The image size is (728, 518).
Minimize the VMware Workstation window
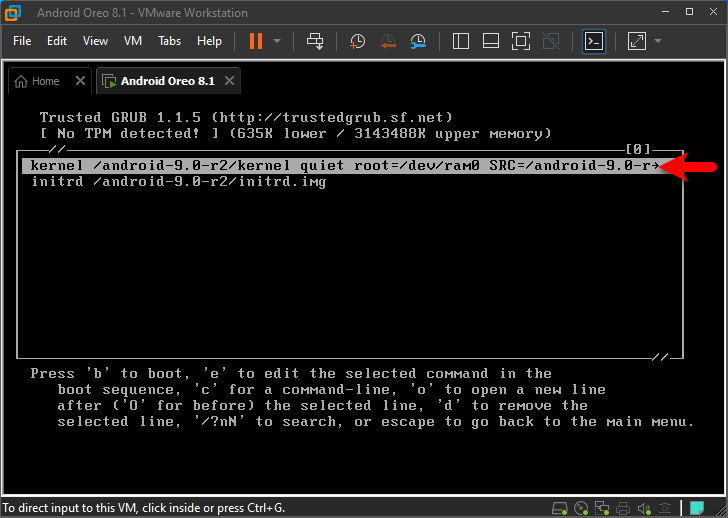pyautogui.click(x=666, y=12)
